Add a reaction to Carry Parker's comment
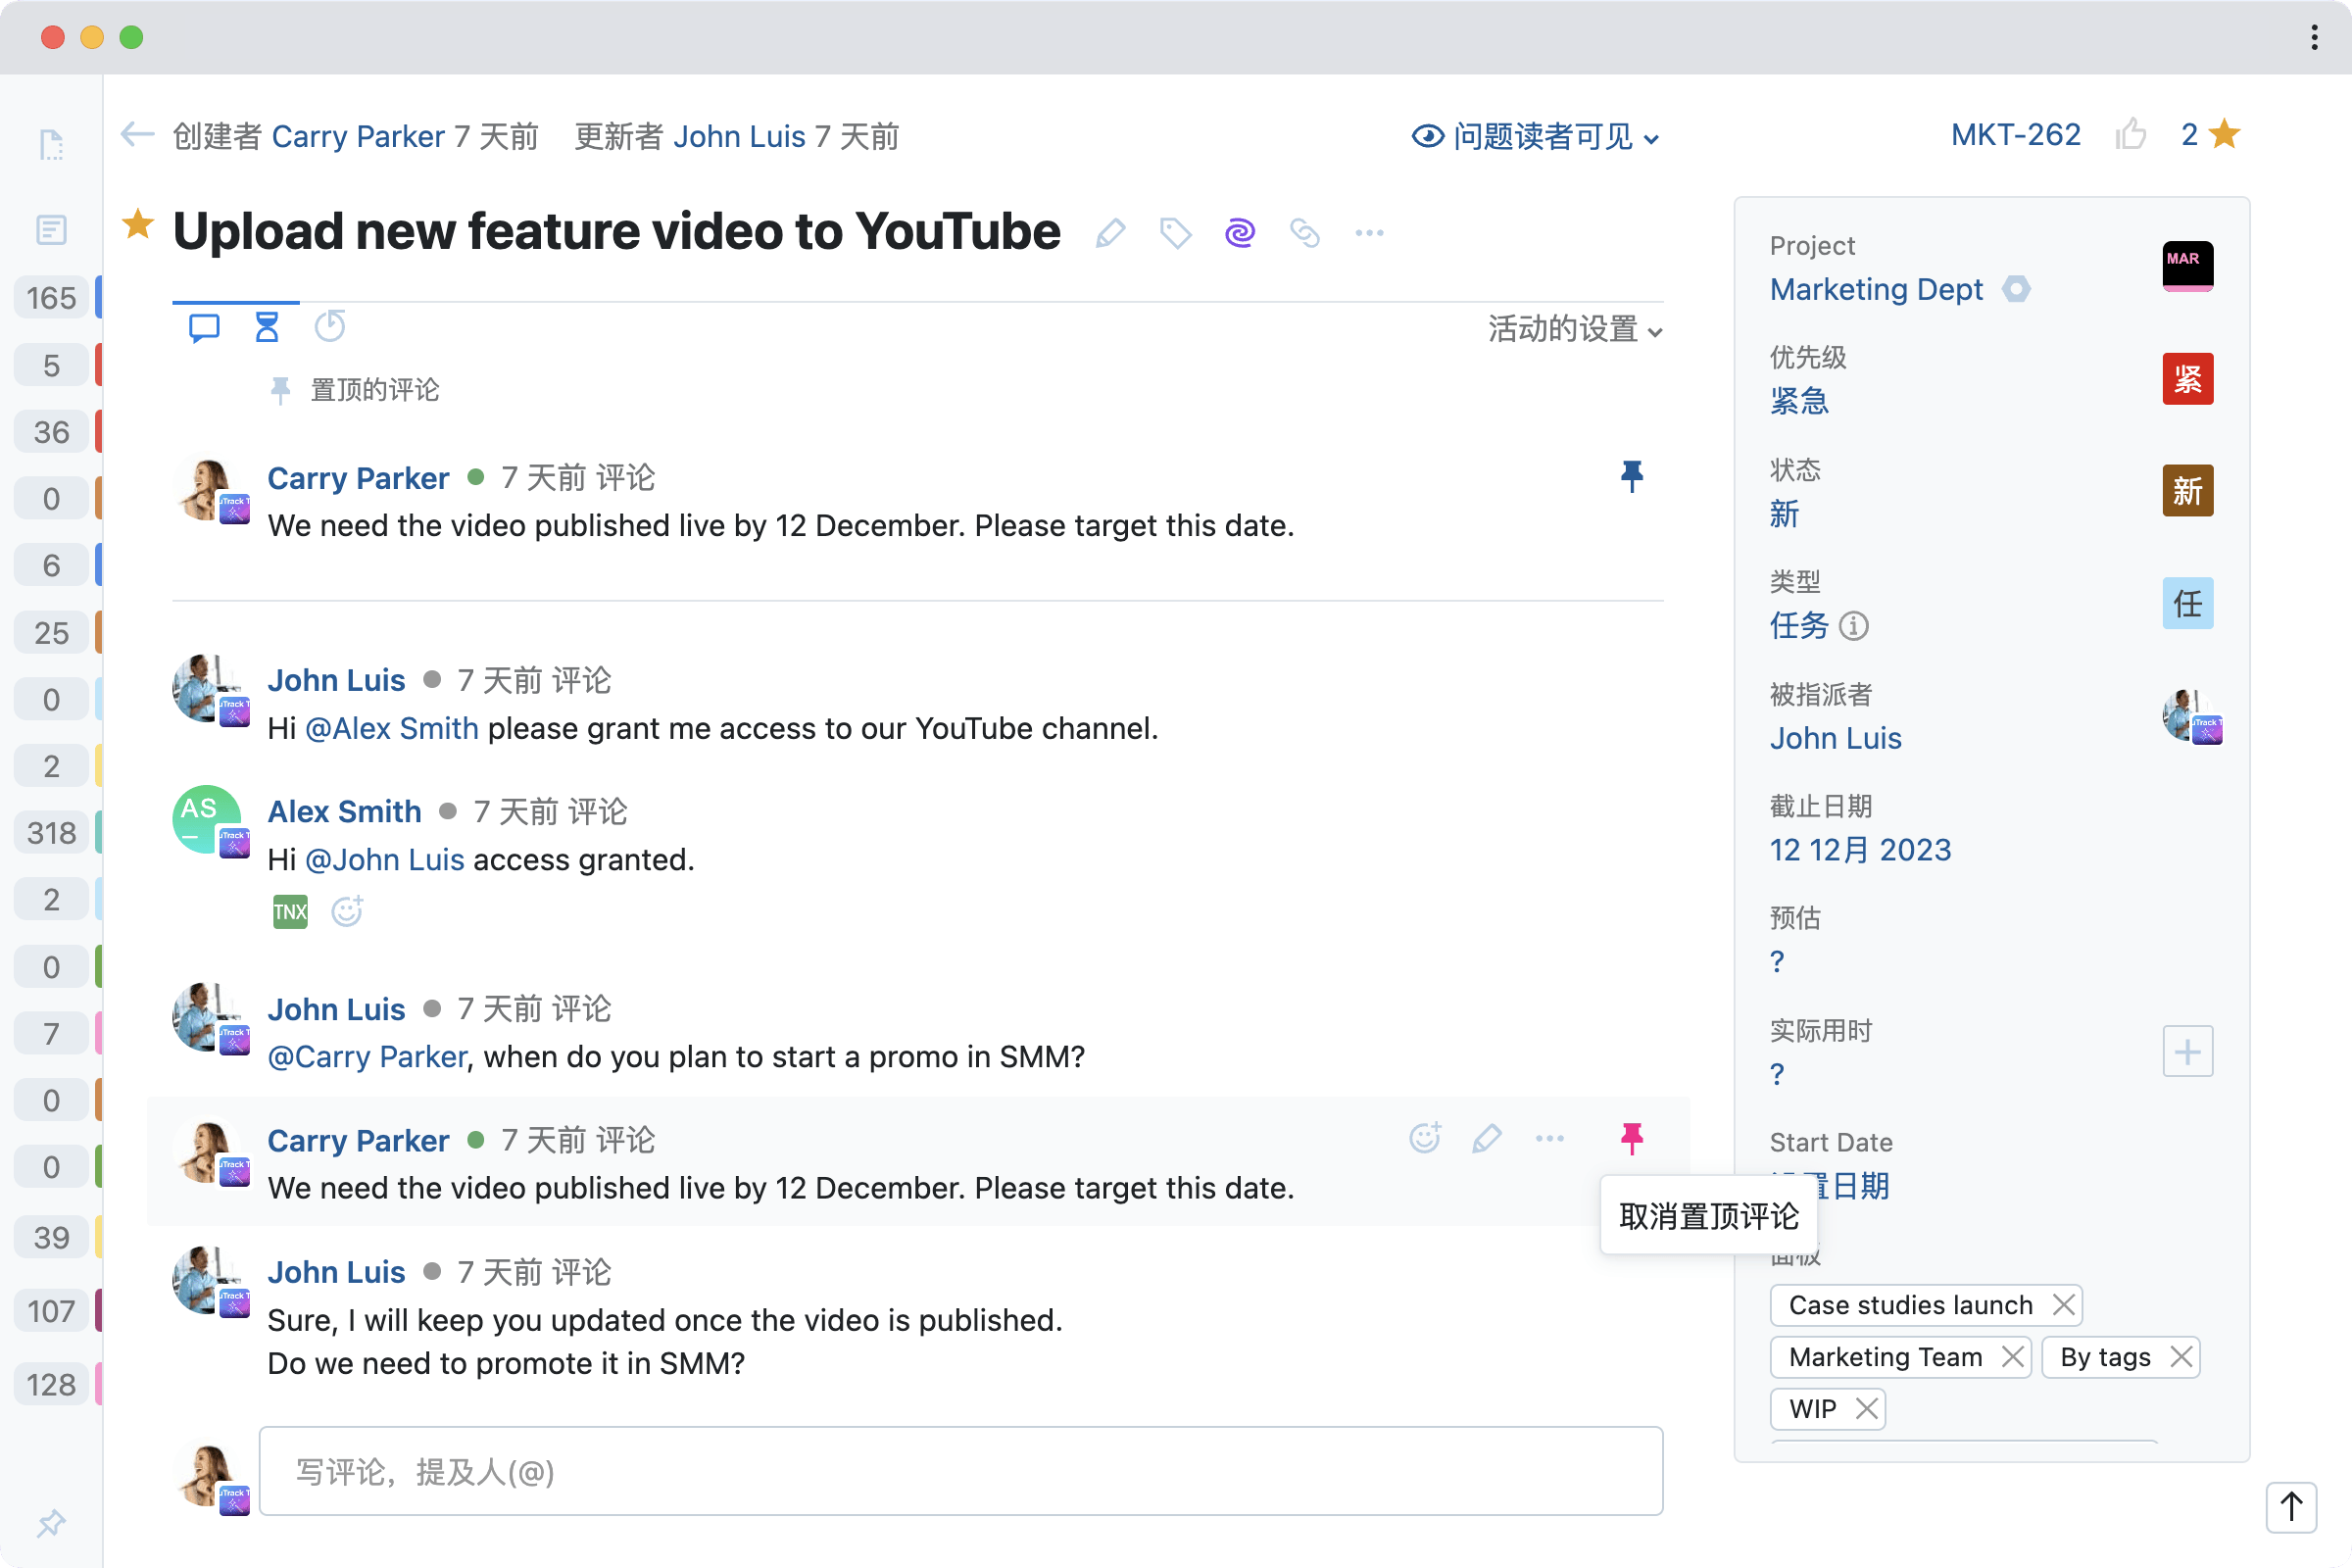The image size is (2352, 1568). [1424, 1138]
